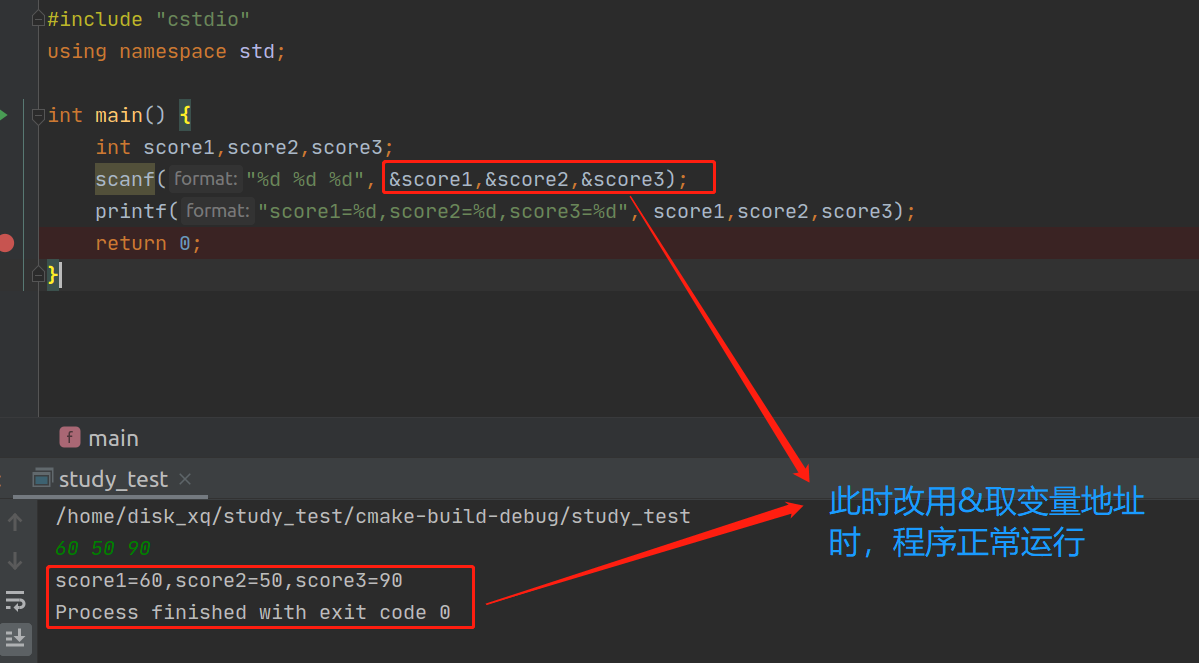Click the format: hint in the printf call

pyautogui.click(x=218, y=211)
